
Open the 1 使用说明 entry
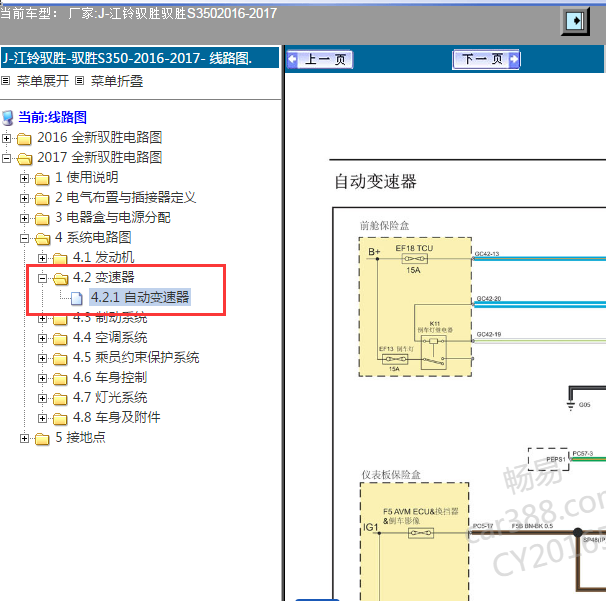click(87, 177)
